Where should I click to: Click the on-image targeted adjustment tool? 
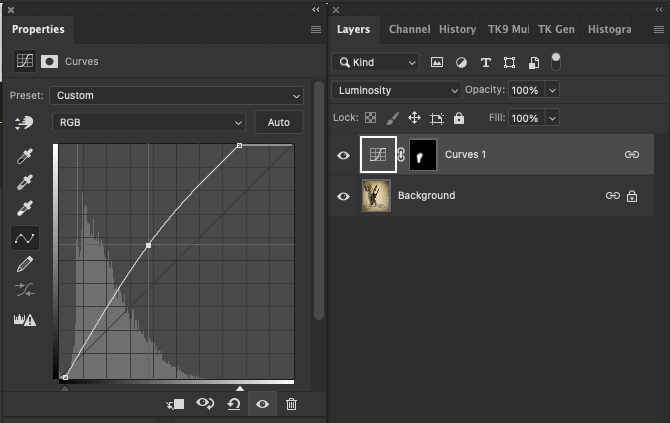coord(26,122)
